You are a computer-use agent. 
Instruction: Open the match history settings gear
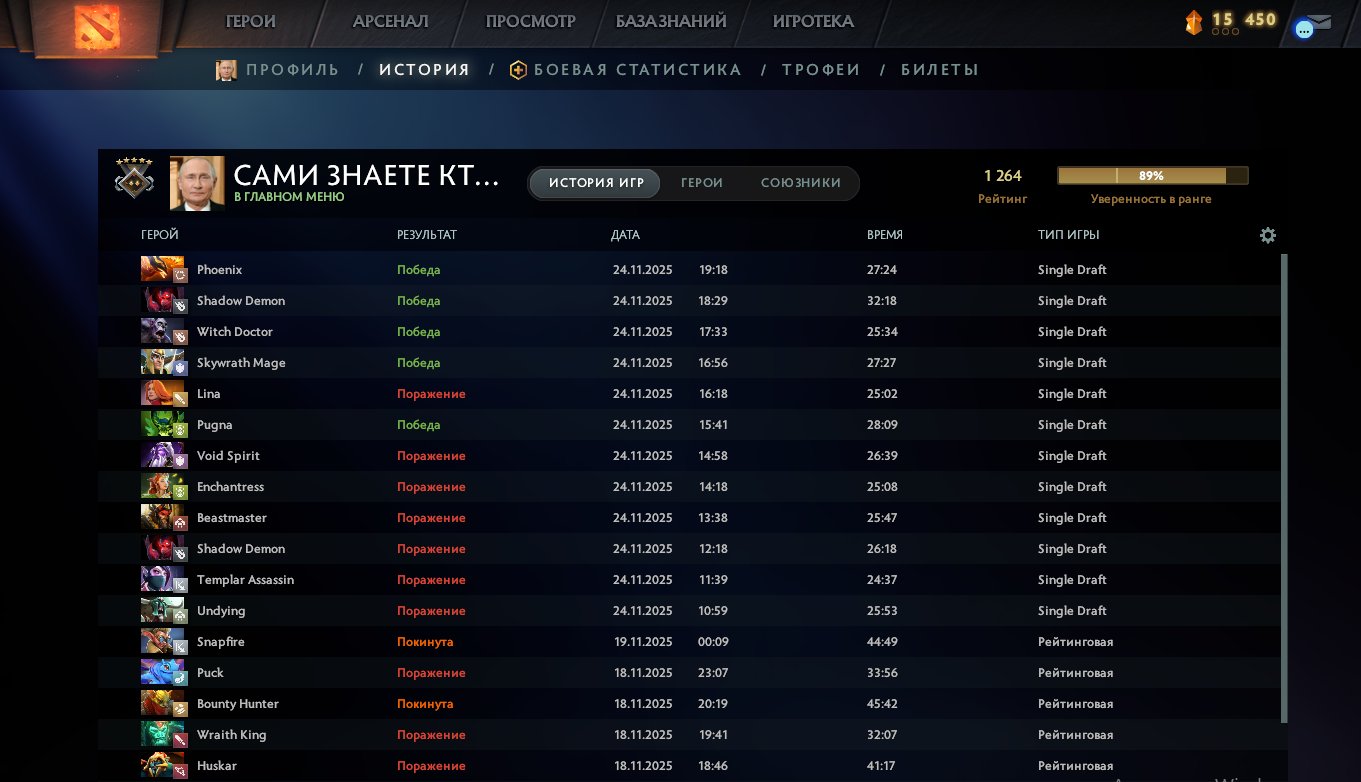[x=1268, y=235]
